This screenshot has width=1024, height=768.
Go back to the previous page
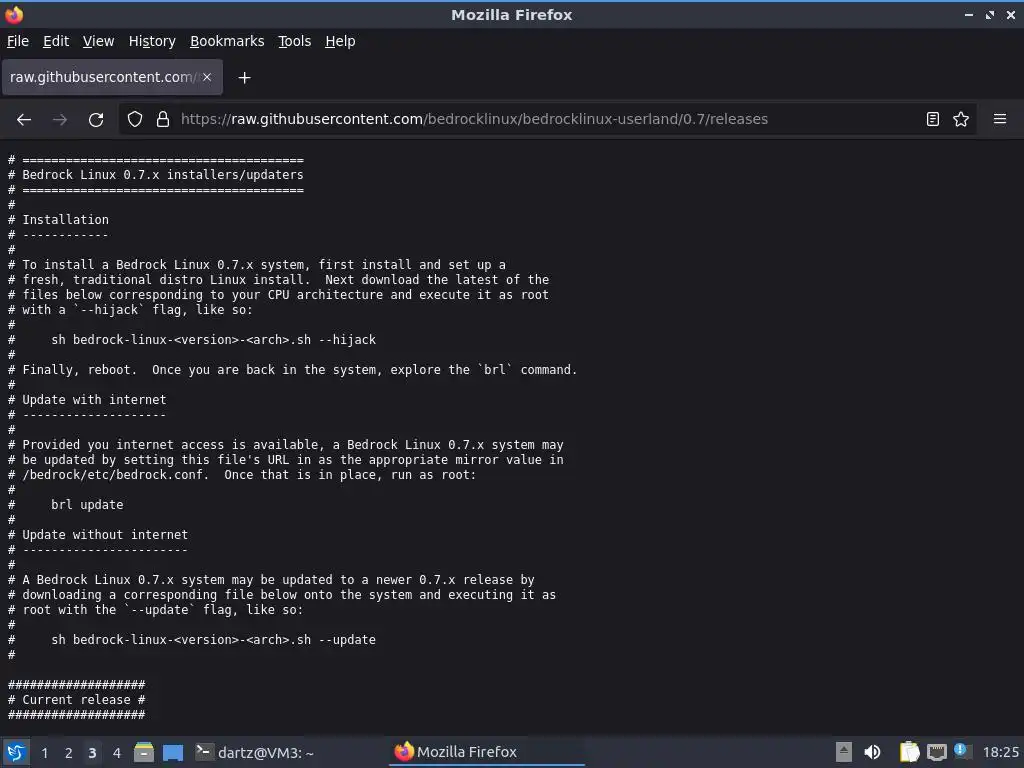pos(24,120)
